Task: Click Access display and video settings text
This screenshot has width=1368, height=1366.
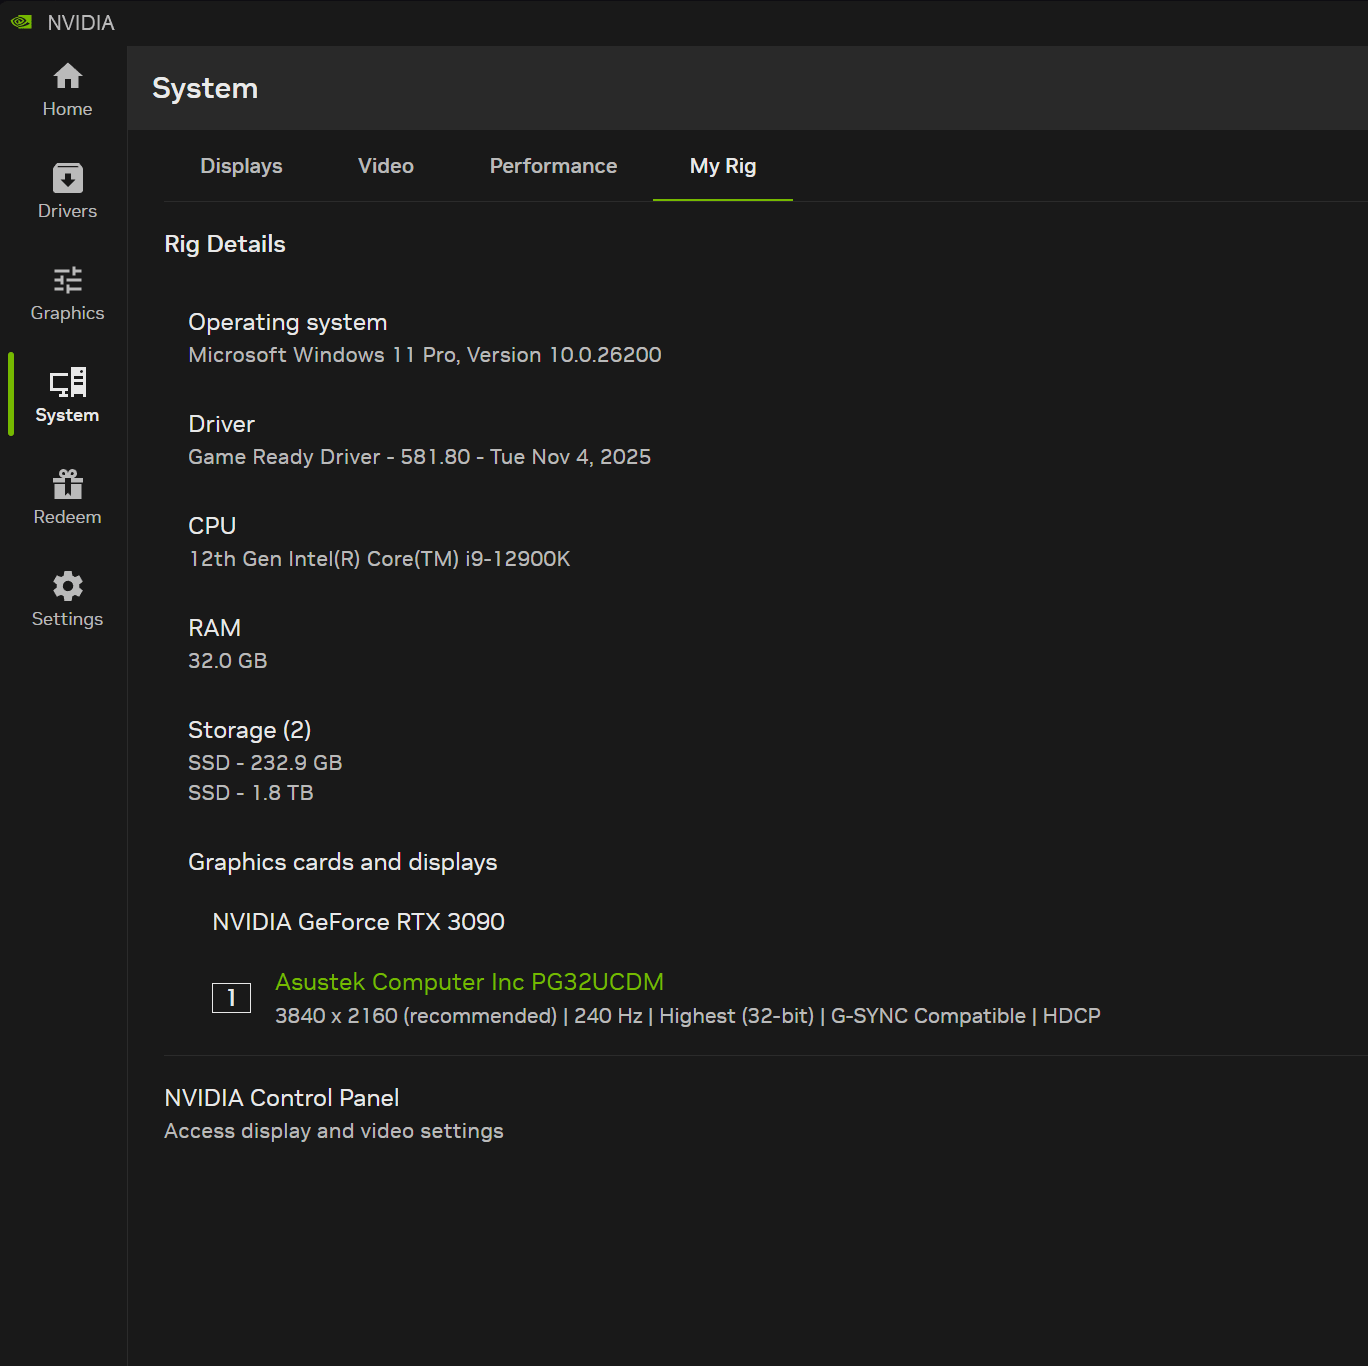Action: (334, 1131)
